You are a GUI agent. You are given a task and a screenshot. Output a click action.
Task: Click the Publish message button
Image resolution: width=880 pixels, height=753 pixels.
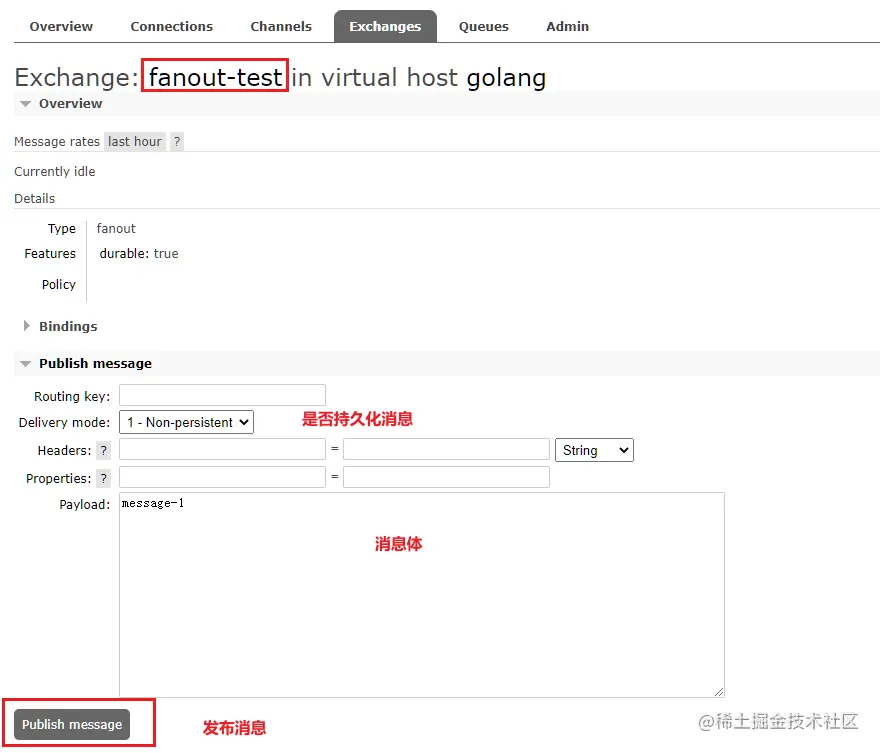[x=72, y=724]
